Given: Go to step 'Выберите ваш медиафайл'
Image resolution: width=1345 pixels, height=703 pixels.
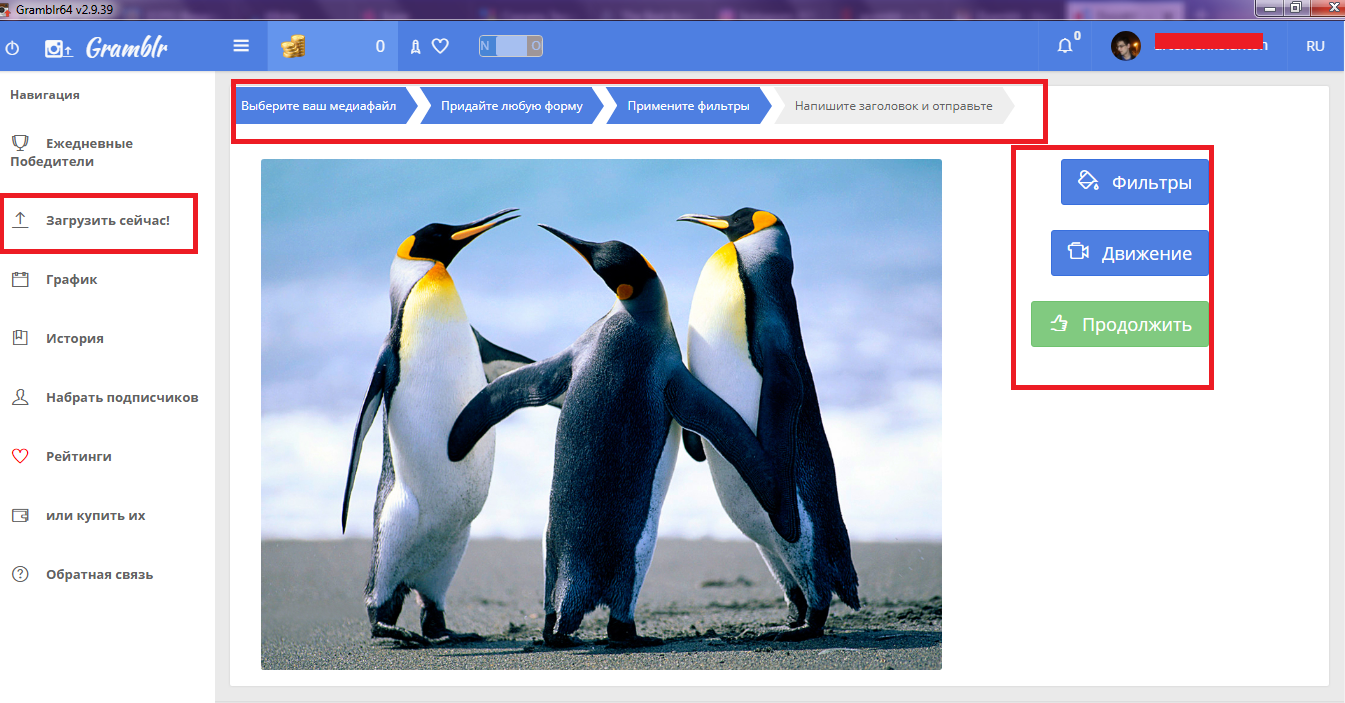Looking at the screenshot, I should (319, 106).
